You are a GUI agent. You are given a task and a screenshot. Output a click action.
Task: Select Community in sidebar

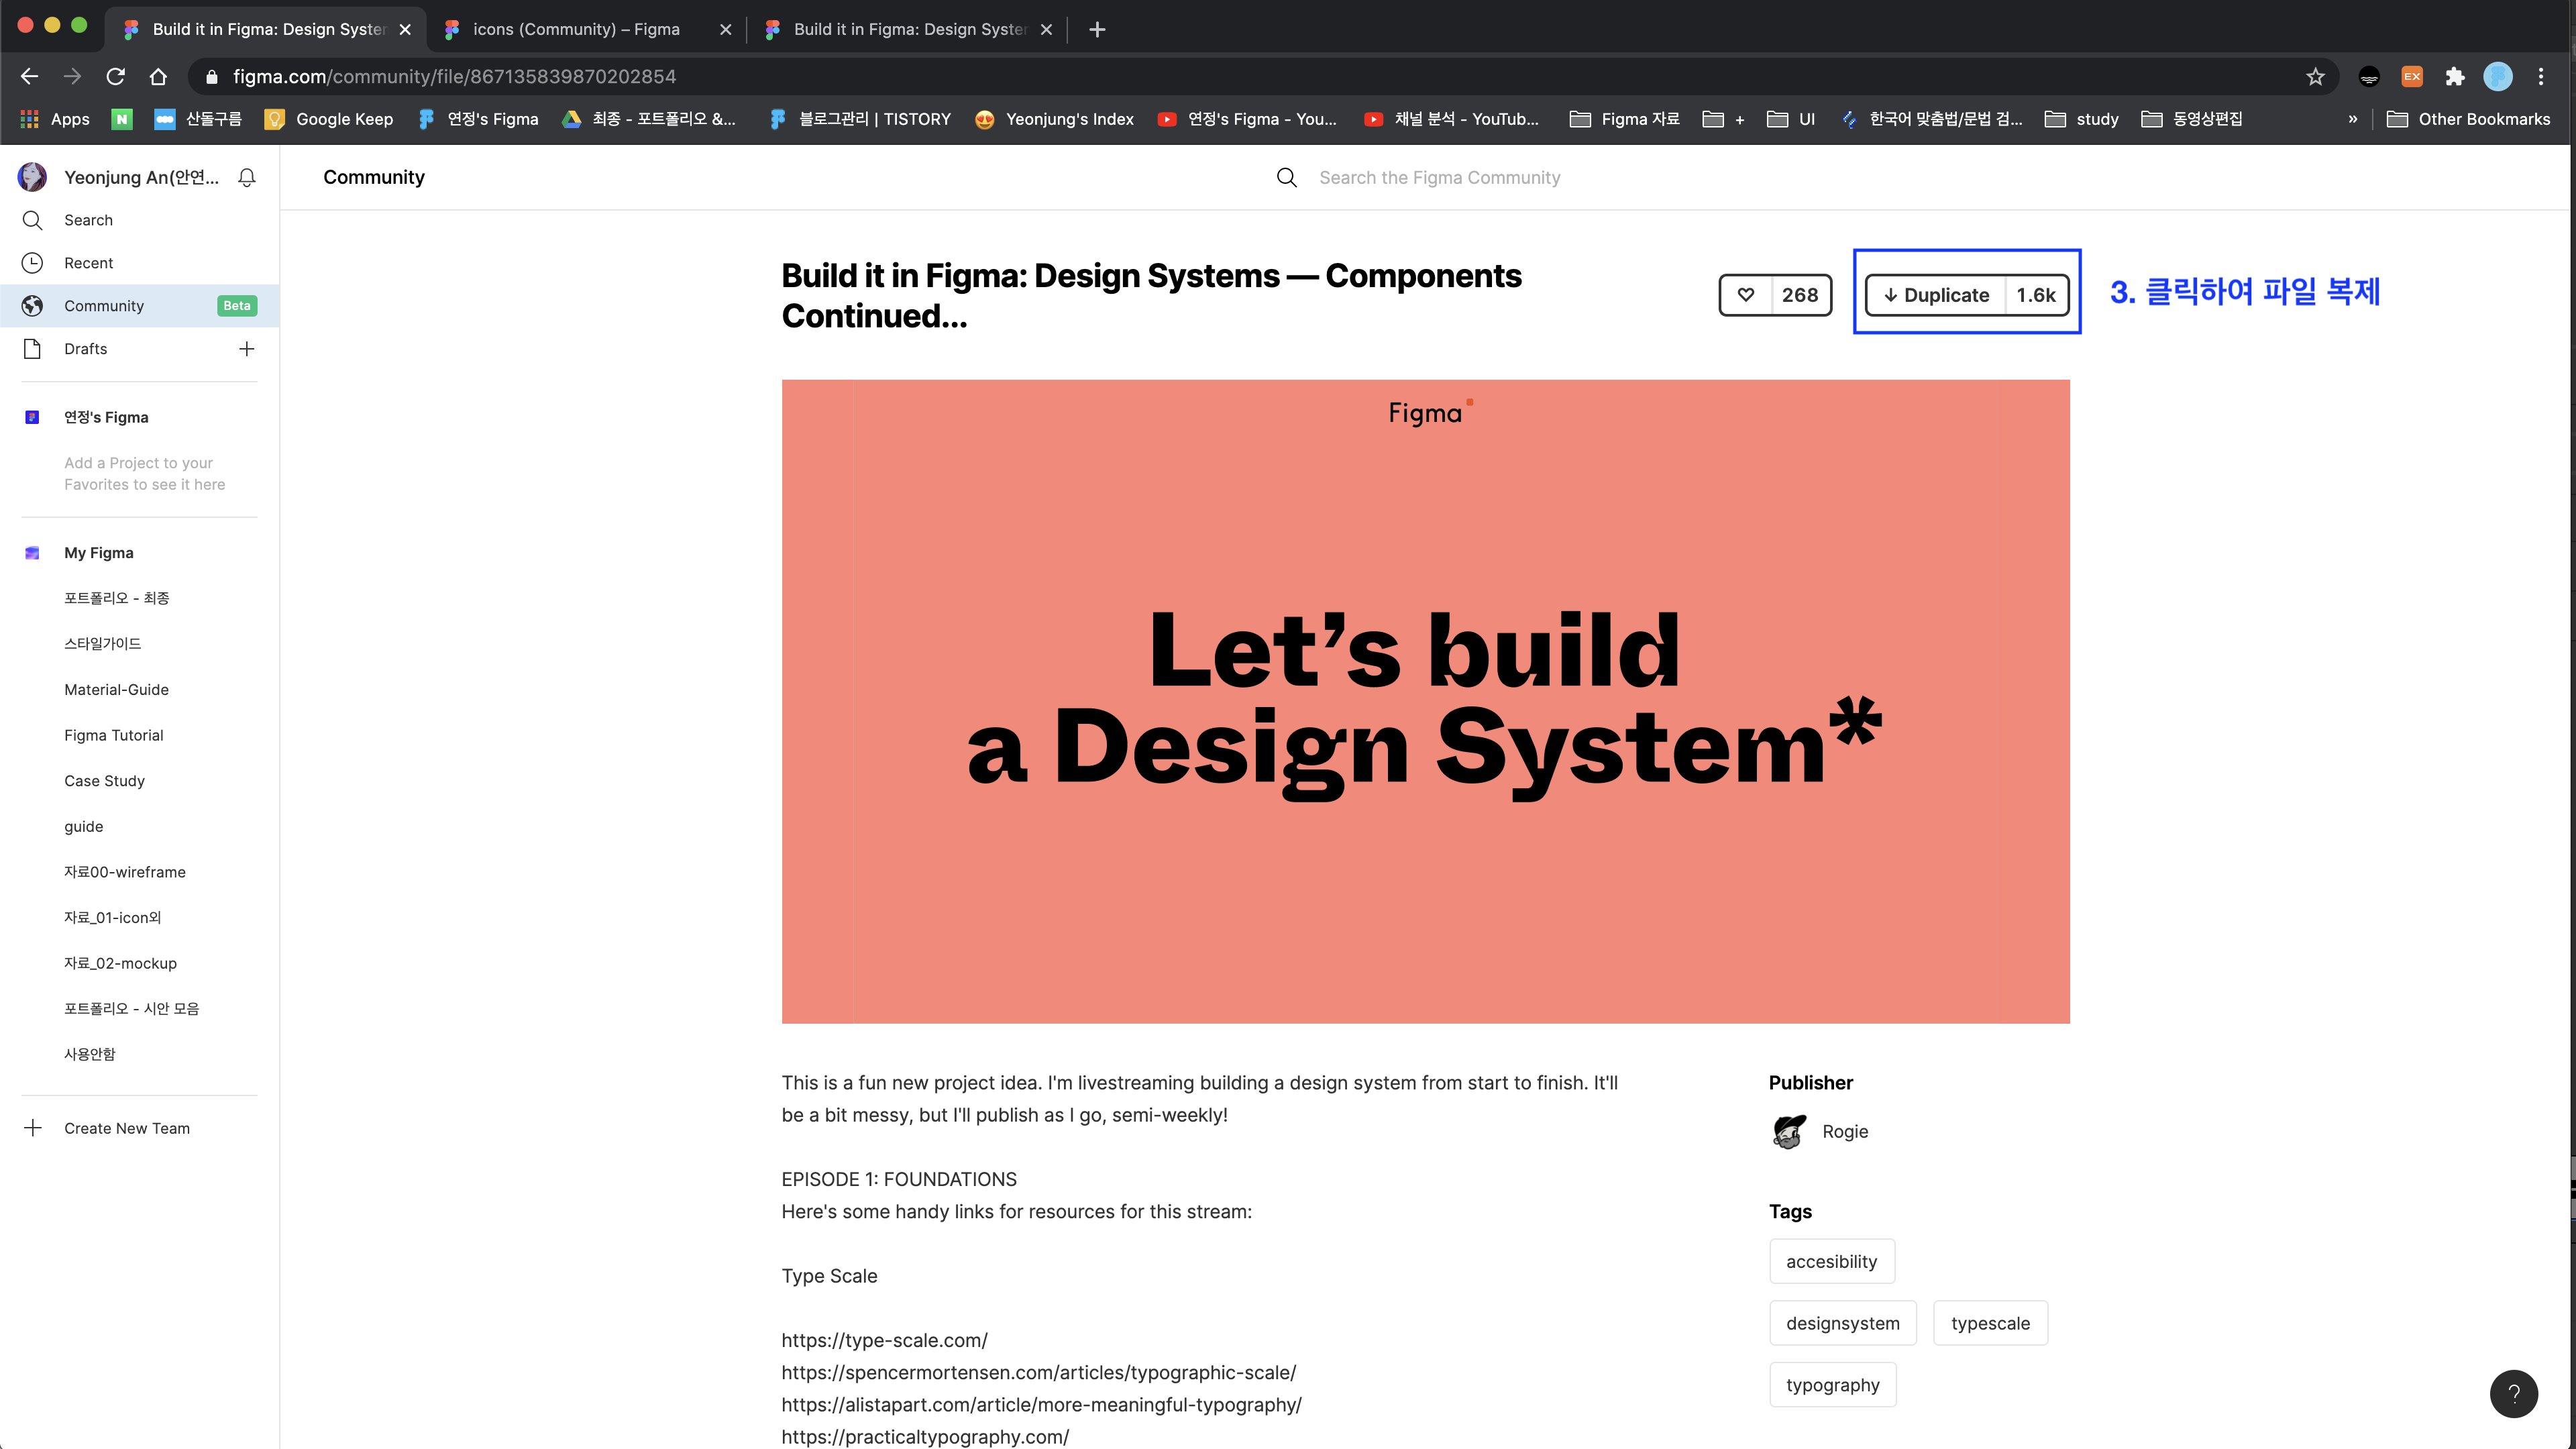(104, 306)
